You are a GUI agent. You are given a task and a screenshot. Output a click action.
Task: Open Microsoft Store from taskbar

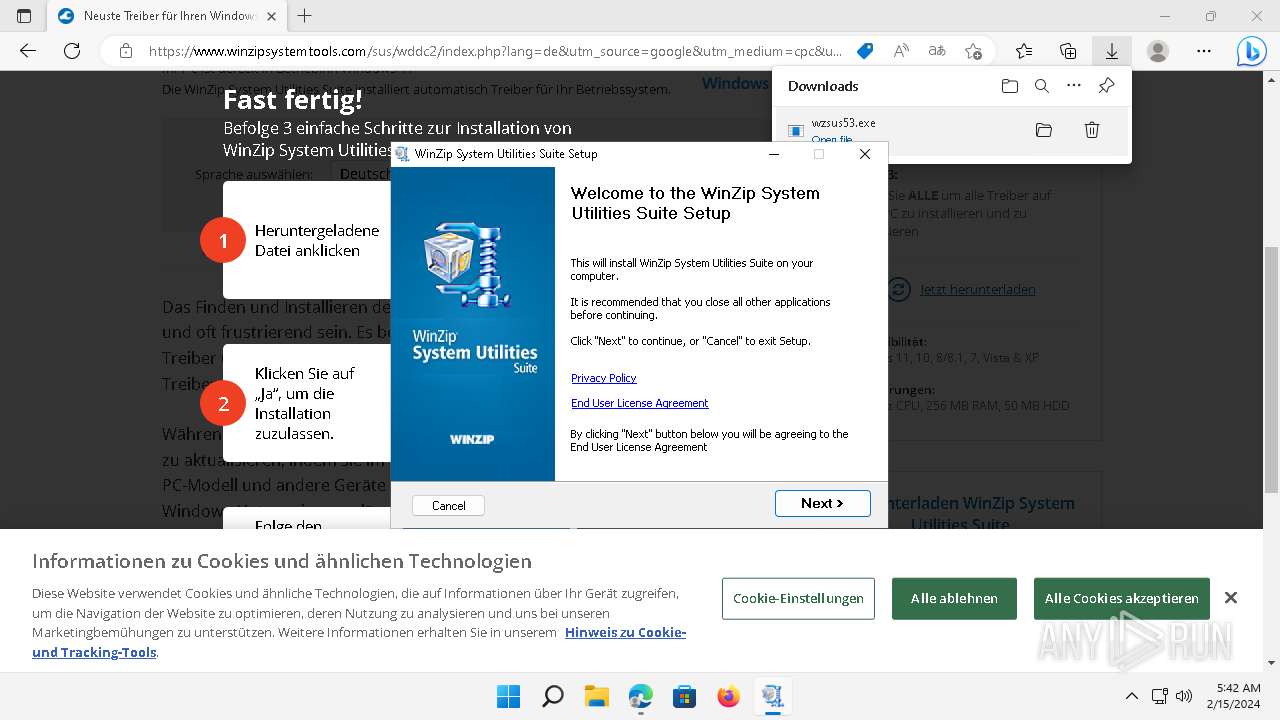pyautogui.click(x=684, y=696)
